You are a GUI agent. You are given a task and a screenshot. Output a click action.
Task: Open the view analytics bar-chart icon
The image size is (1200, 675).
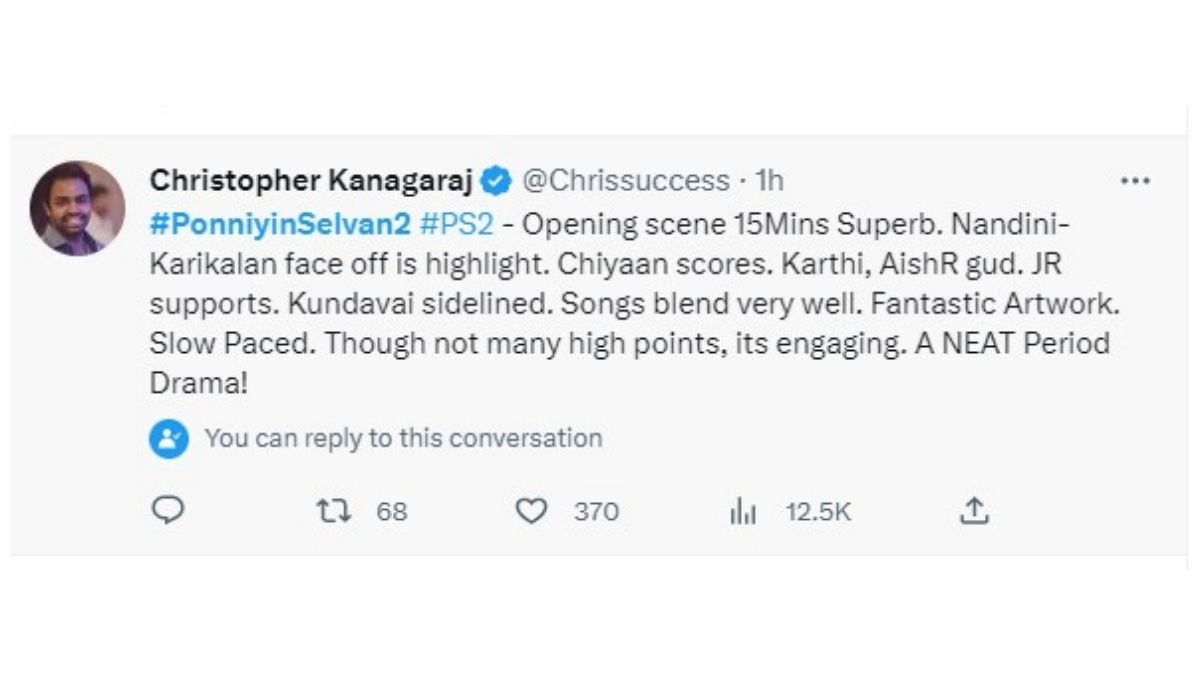pyautogui.click(x=742, y=512)
